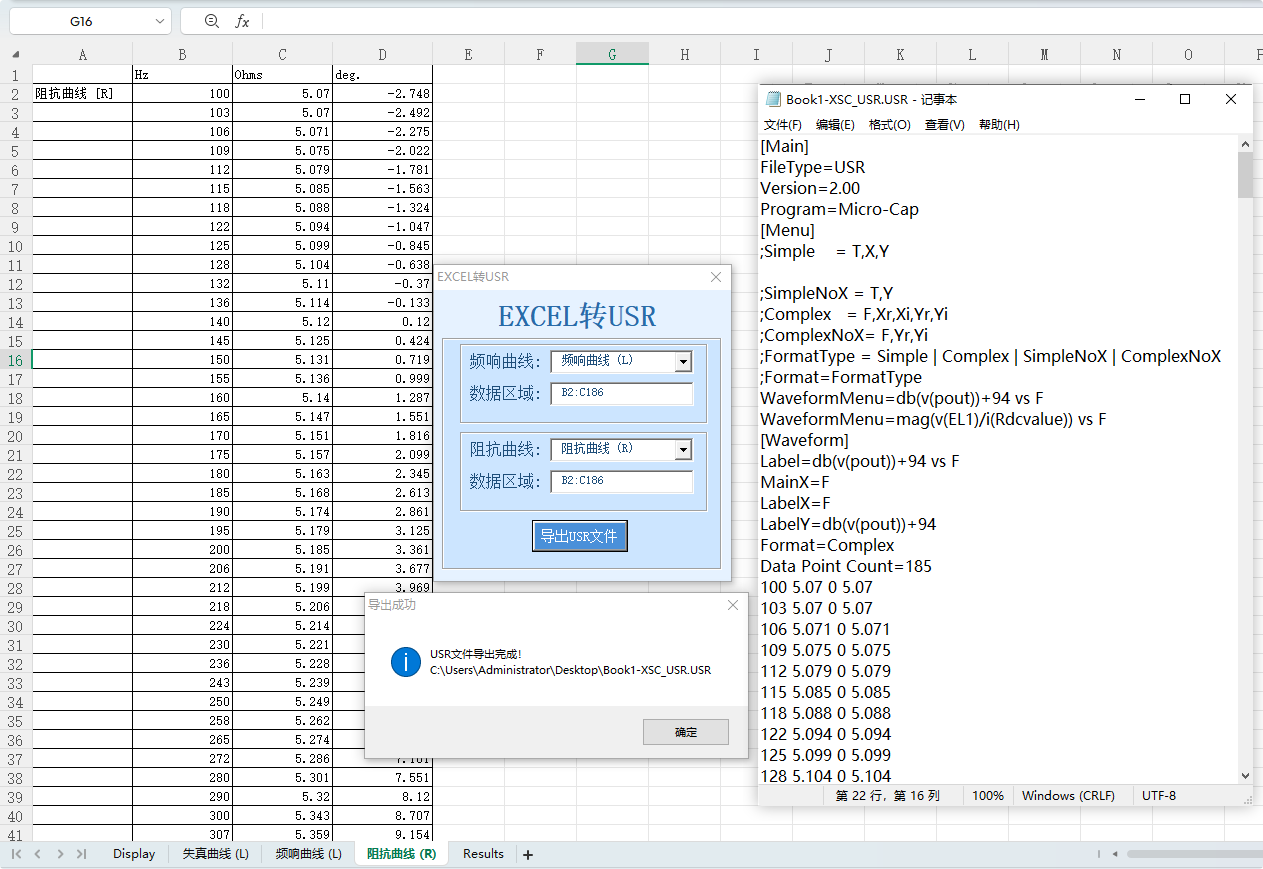1263x869 pixels.
Task: Click Excel horizontal scrollbar at bottom right
Action: (x=1195, y=854)
